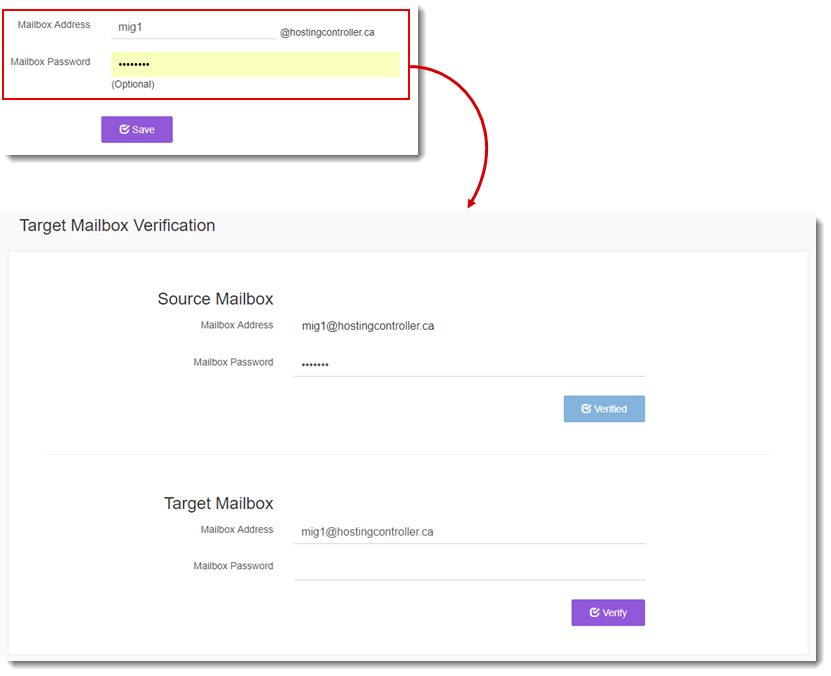Click the Mailbox Password label under Source Mailbox
Image resolution: width=831 pixels, height=676 pixels.
point(233,362)
